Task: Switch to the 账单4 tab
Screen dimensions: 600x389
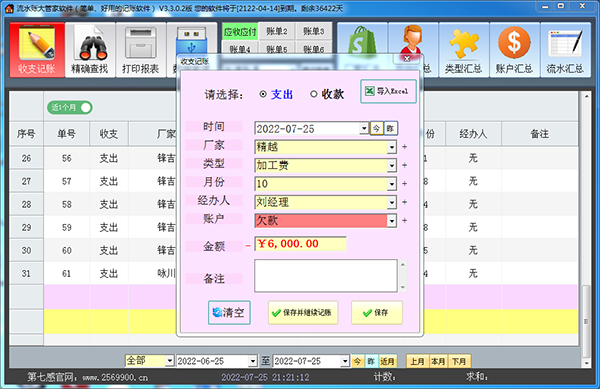Action: (240, 49)
